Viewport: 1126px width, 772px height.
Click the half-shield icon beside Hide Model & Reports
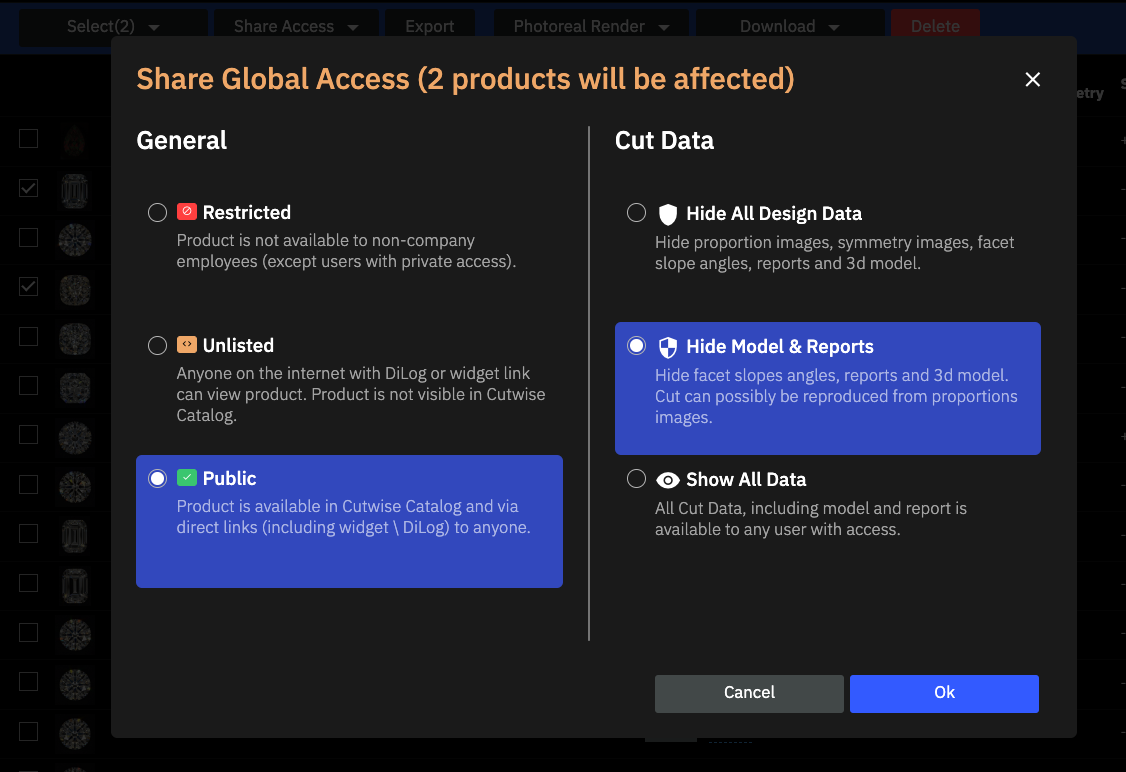click(x=668, y=347)
